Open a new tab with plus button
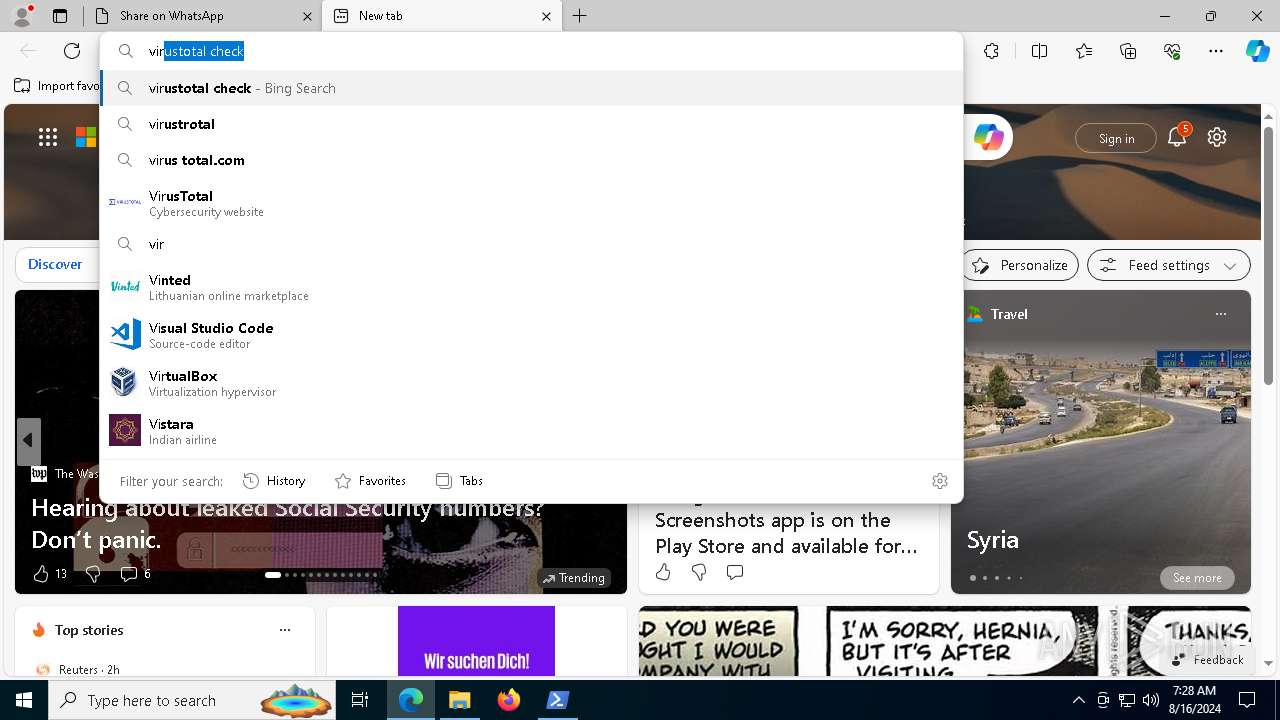Viewport: 1280px width, 720px height. pyautogui.click(x=579, y=15)
